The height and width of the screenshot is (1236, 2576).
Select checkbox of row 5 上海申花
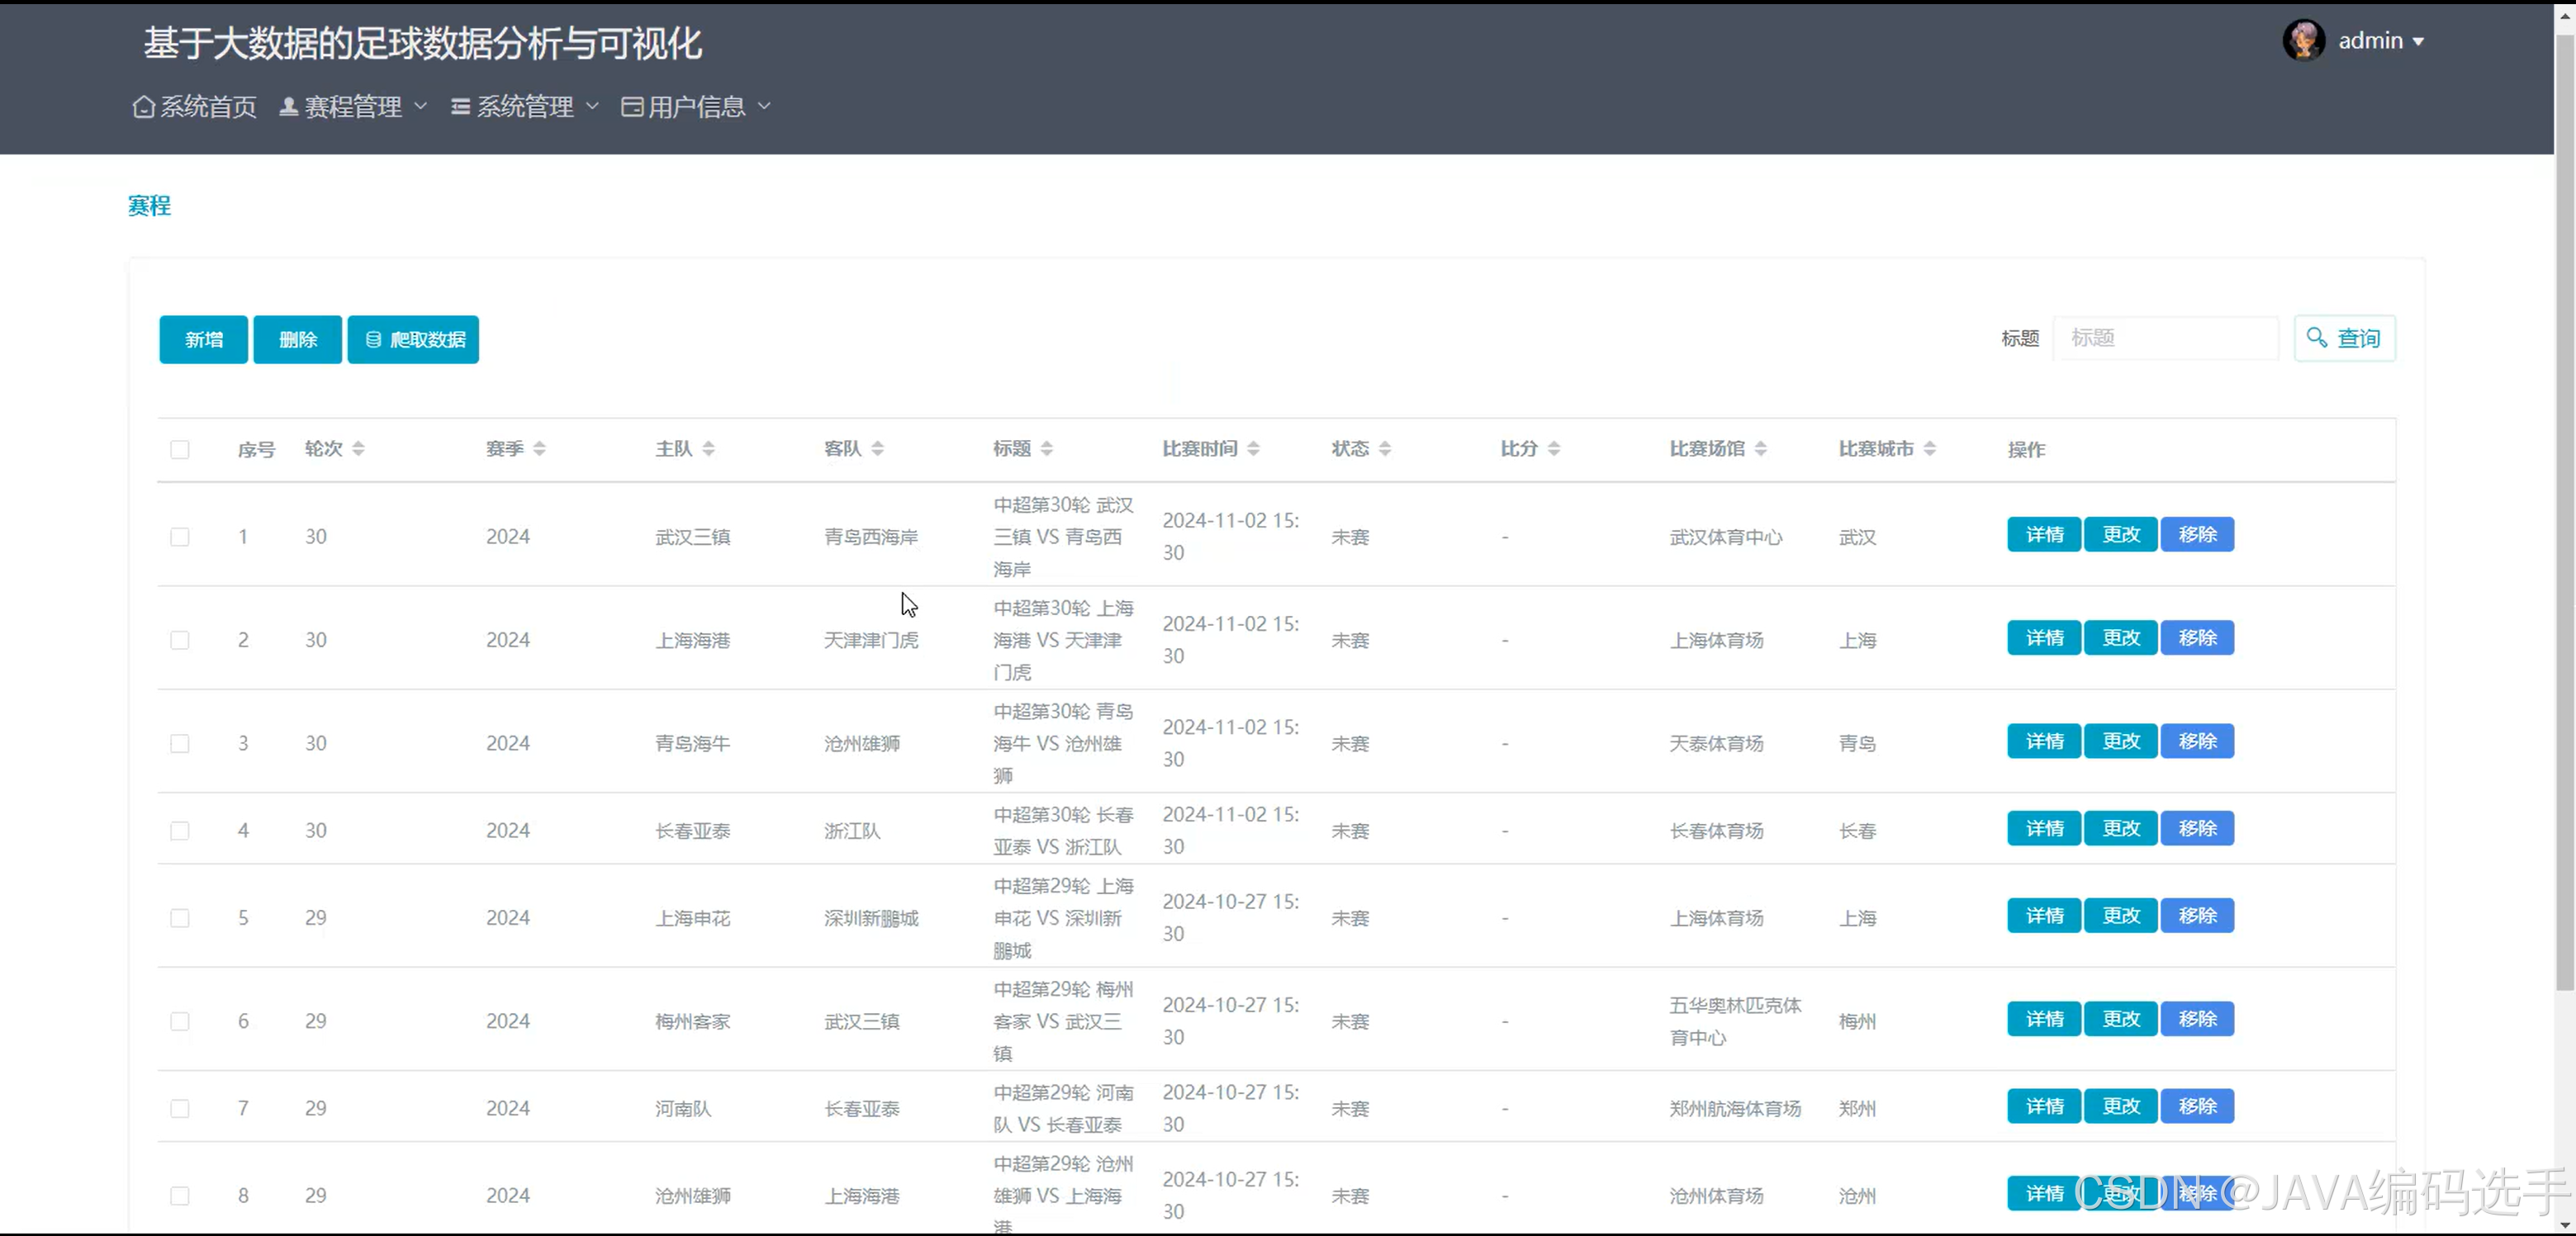click(180, 918)
